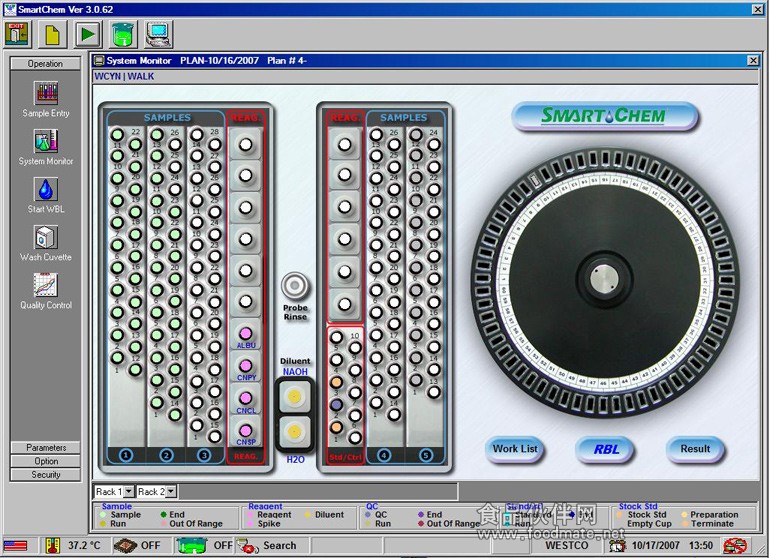770x558 pixels.
Task: Click the Std/Ctrl rack label
Action: [x=345, y=457]
